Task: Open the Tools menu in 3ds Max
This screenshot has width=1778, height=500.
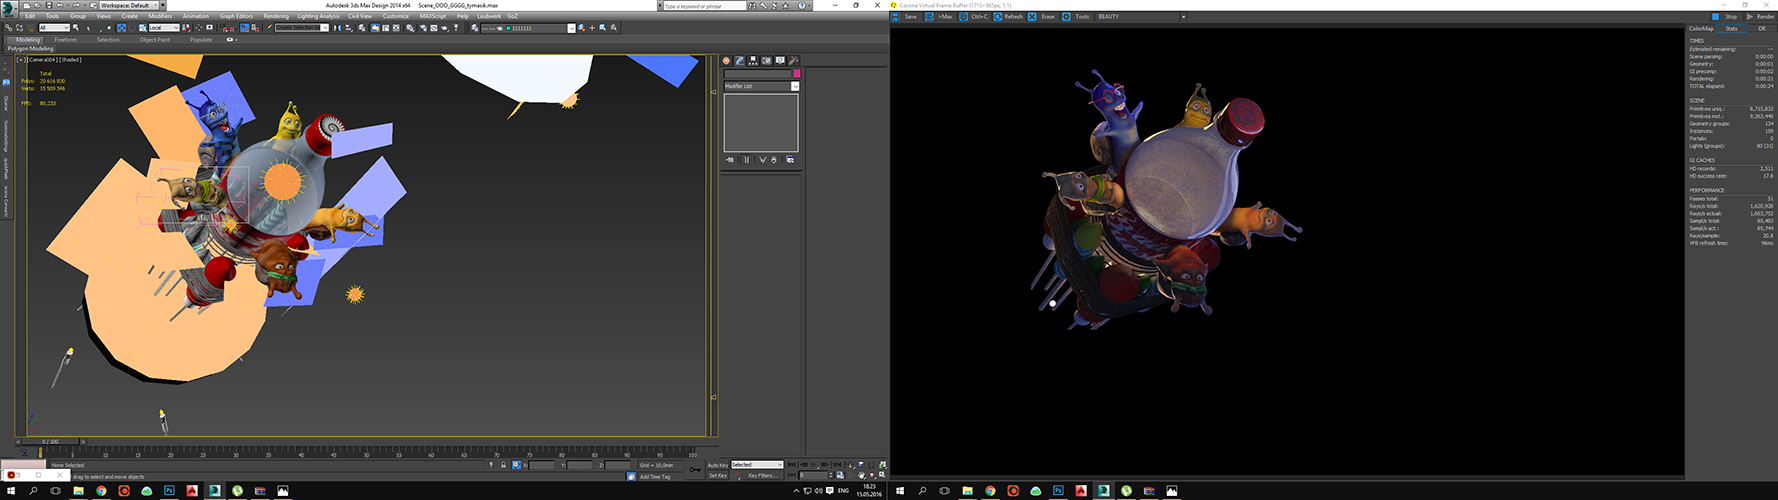Action: point(52,16)
